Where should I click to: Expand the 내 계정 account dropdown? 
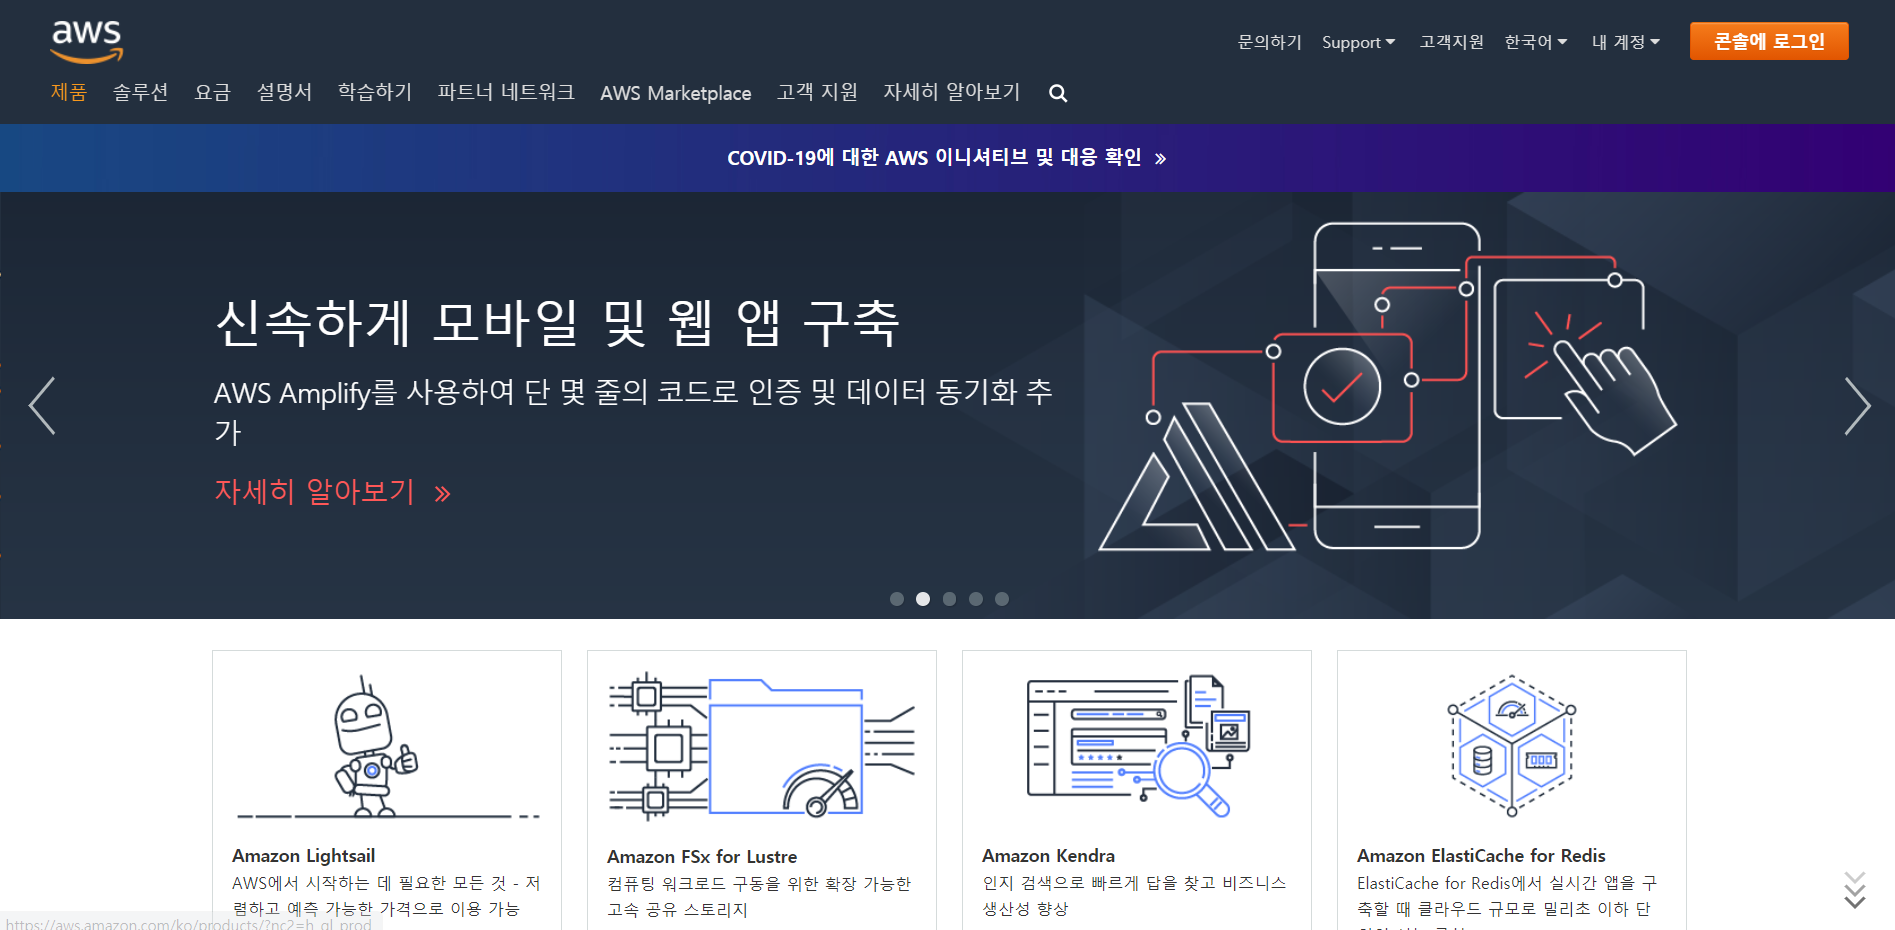pos(1625,42)
